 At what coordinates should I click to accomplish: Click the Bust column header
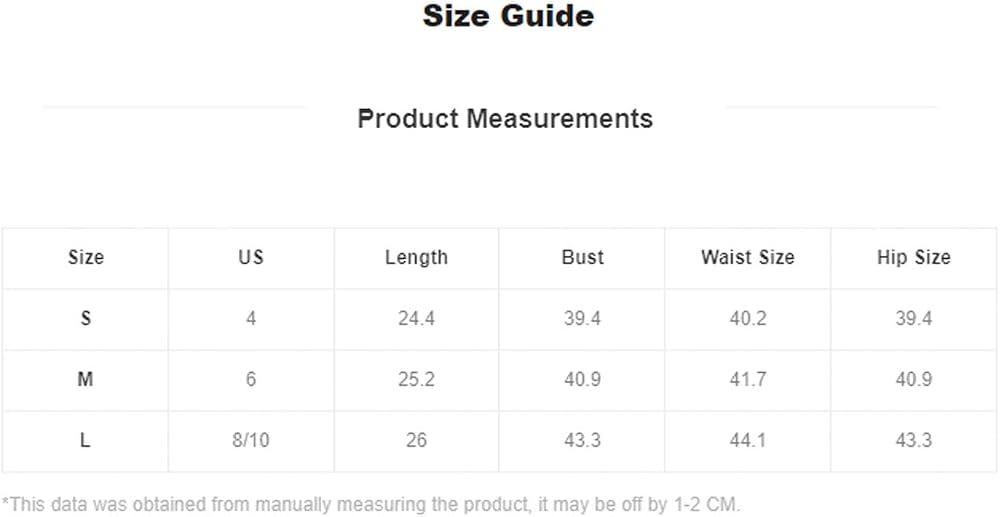click(582, 258)
